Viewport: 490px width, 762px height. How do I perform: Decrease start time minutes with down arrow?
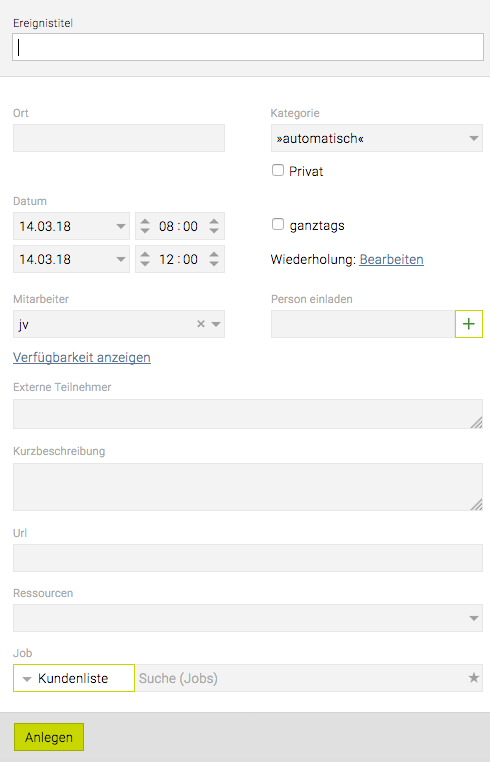point(214,231)
